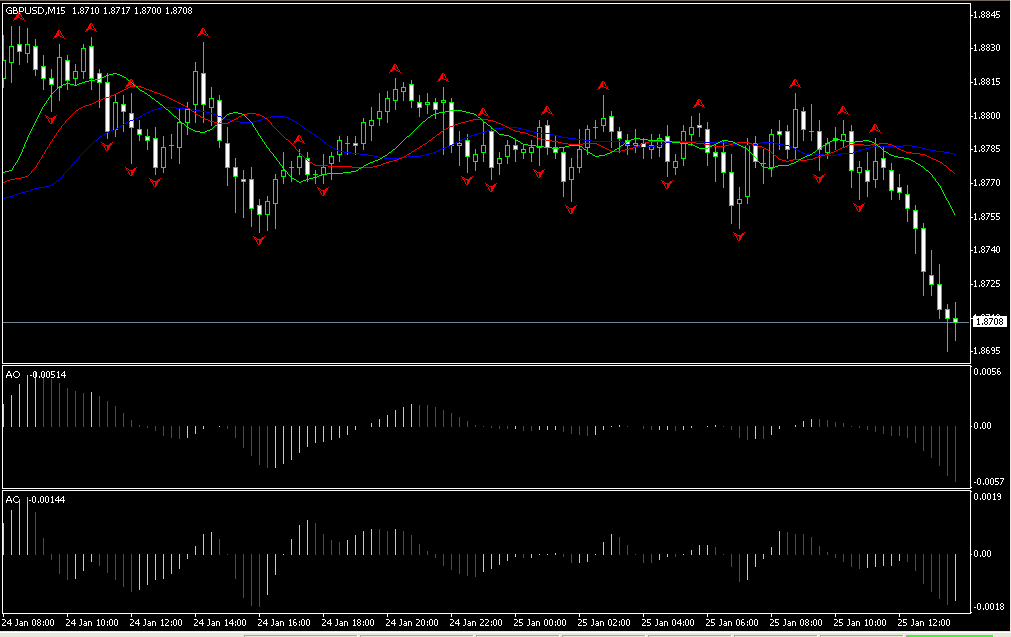Click the 0.0056 level on the AO scale

tap(987, 371)
